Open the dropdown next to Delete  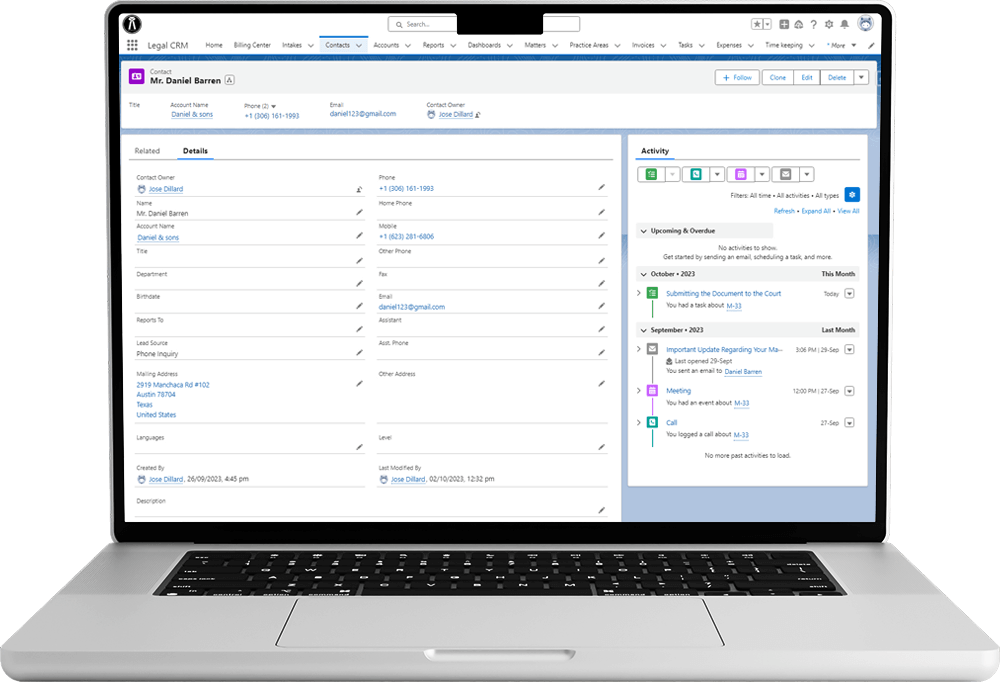861,77
